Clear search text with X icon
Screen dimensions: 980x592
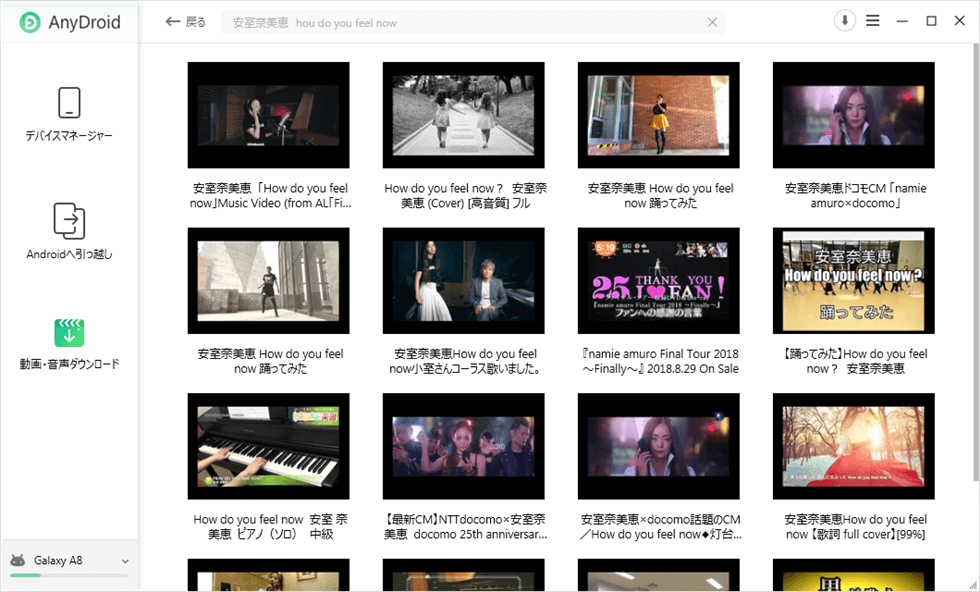[x=712, y=22]
